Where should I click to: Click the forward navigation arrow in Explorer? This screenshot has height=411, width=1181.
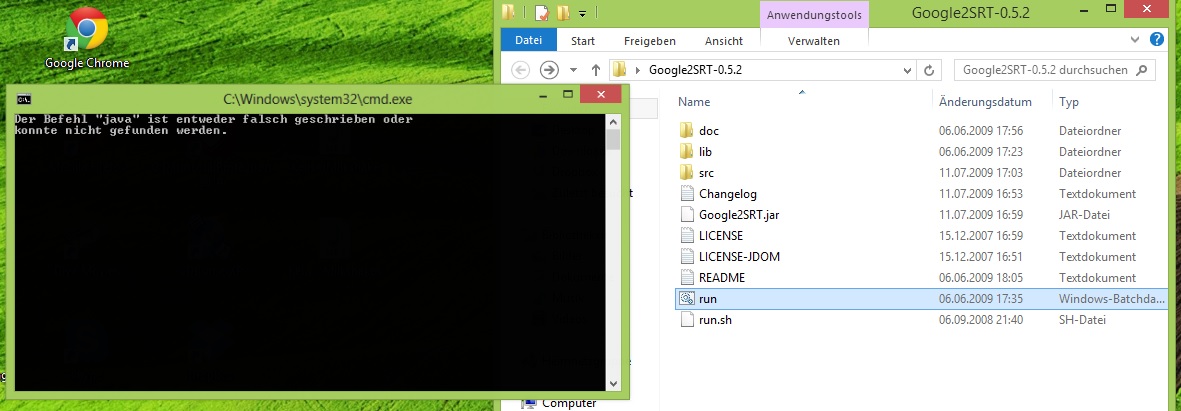[548, 70]
